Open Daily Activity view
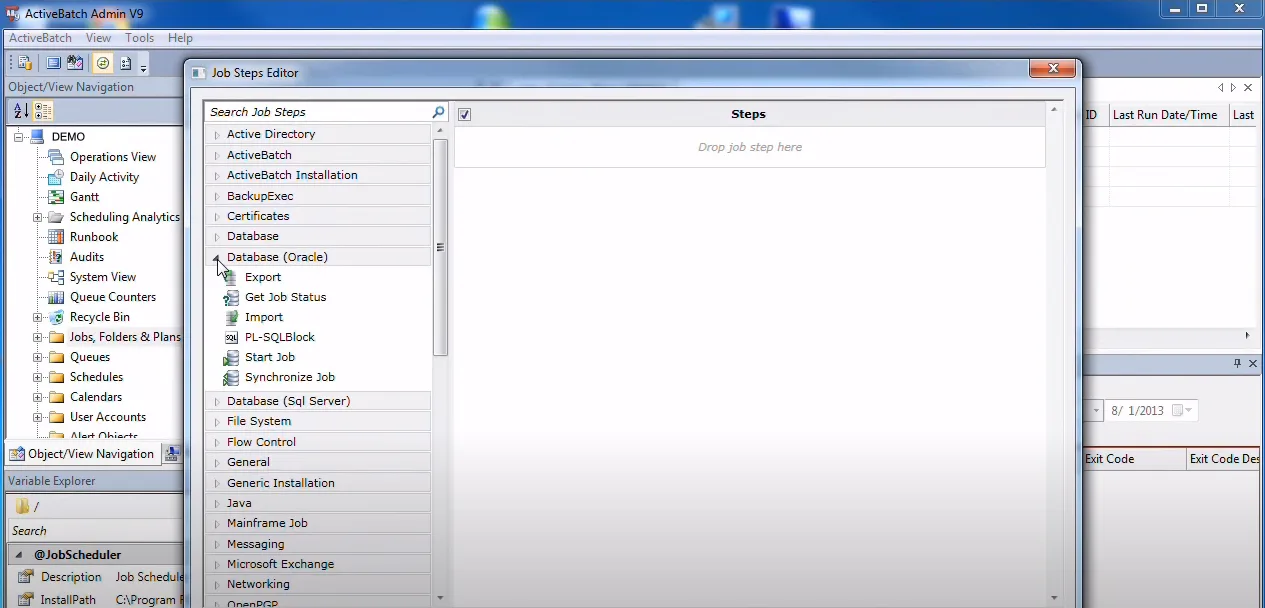This screenshot has width=1265, height=608. 104,177
